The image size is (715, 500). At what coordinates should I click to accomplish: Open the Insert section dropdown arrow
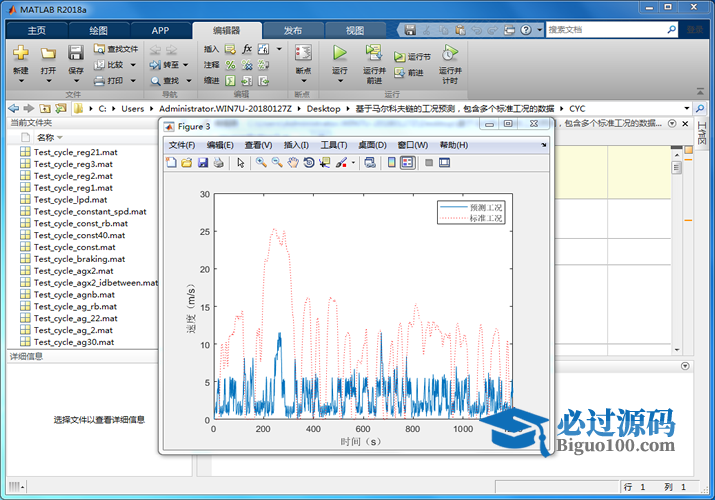click(x=279, y=49)
